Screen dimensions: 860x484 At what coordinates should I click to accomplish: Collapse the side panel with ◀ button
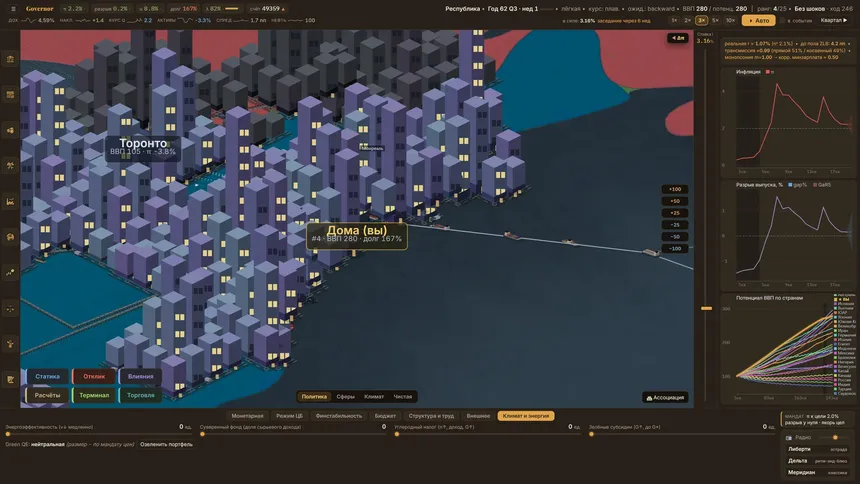pos(678,38)
